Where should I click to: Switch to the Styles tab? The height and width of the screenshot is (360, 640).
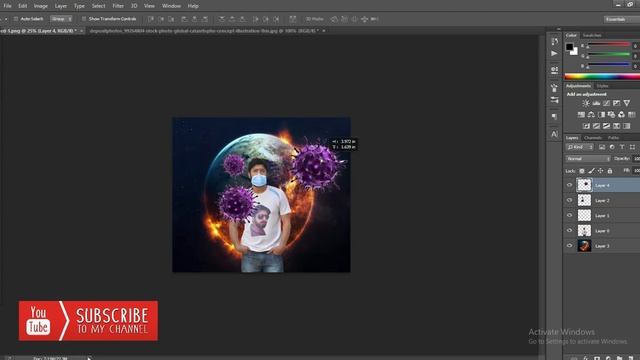tap(602, 86)
